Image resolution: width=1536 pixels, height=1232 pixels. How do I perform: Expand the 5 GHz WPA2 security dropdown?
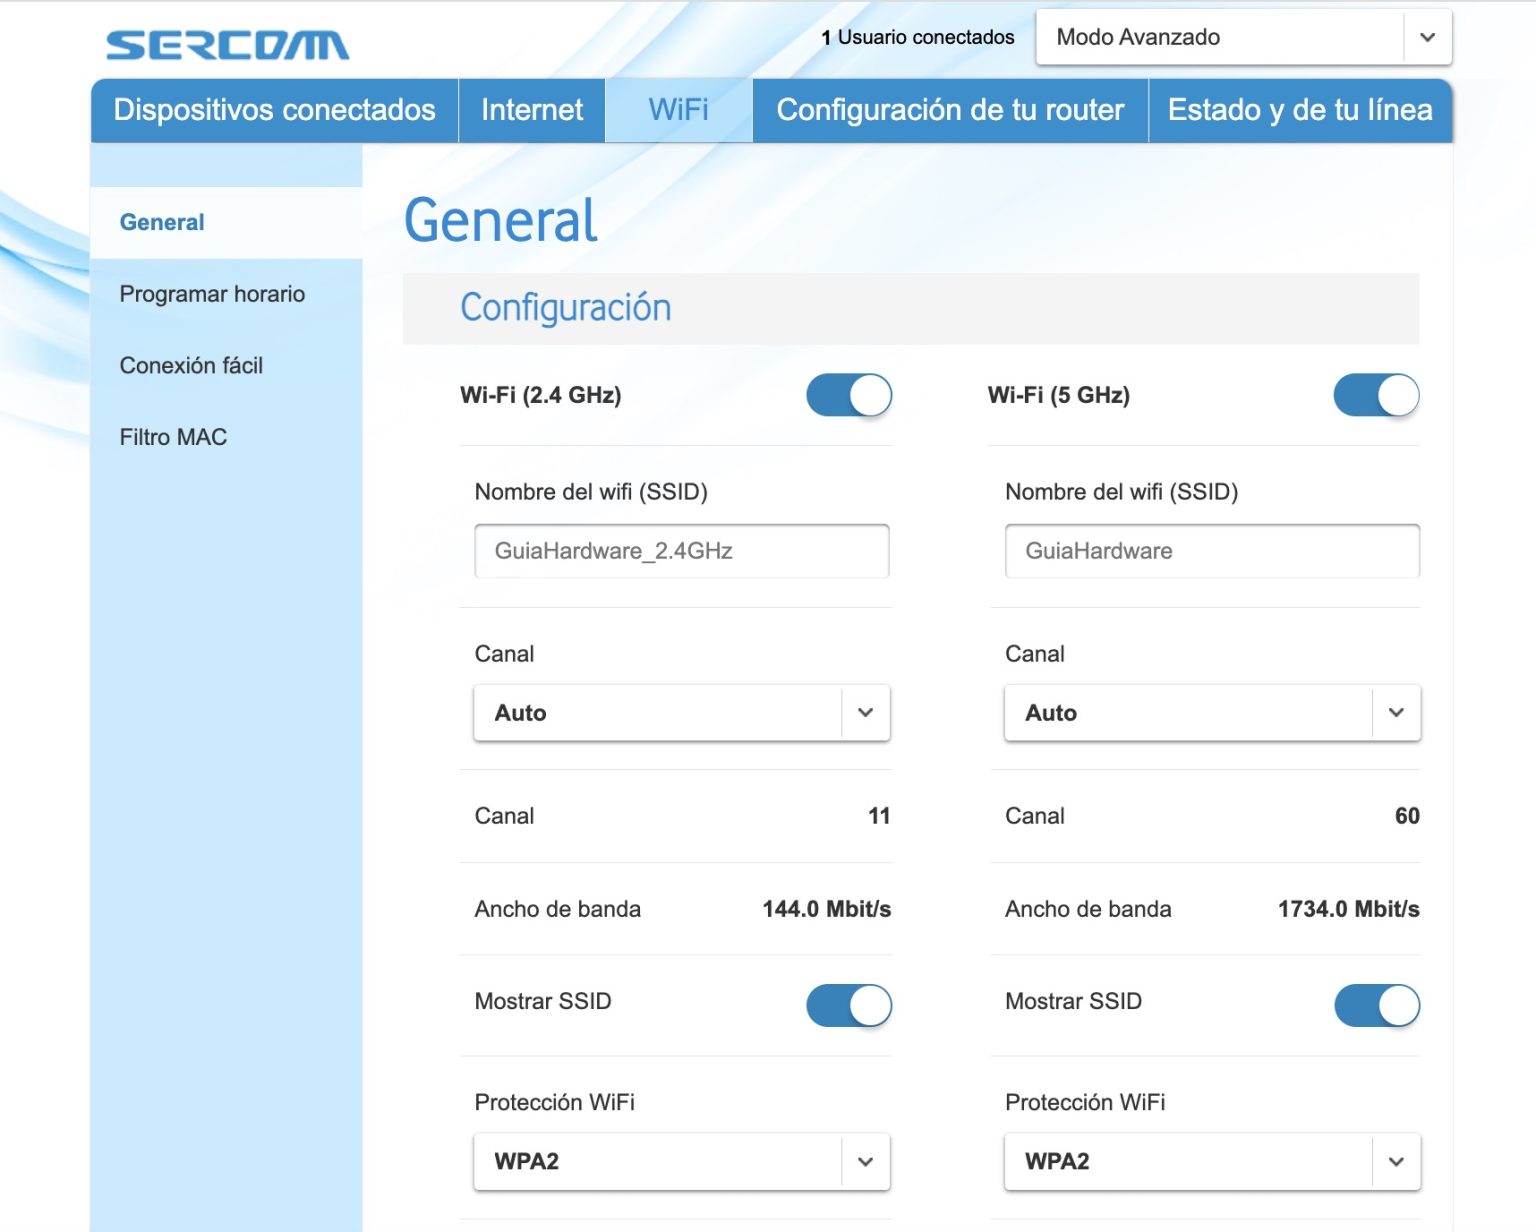tap(1210, 1161)
